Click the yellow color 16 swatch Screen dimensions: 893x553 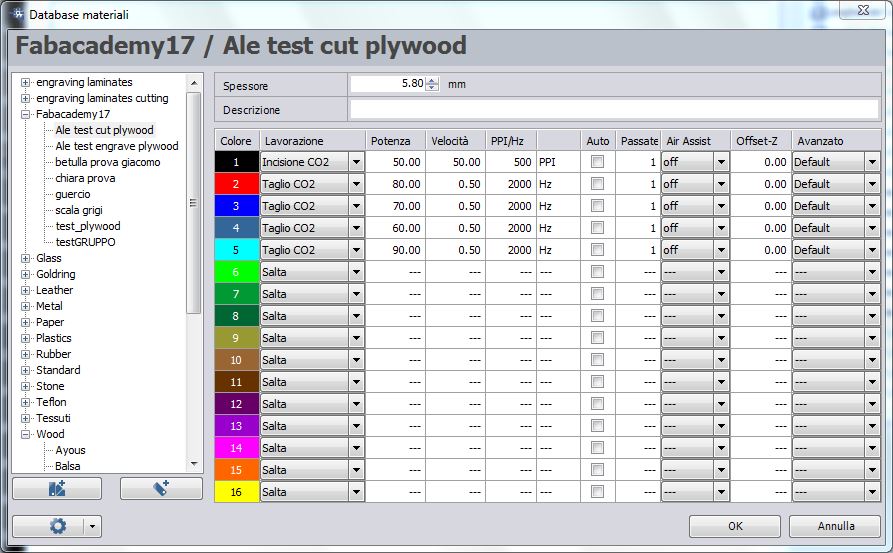pyautogui.click(x=236, y=492)
